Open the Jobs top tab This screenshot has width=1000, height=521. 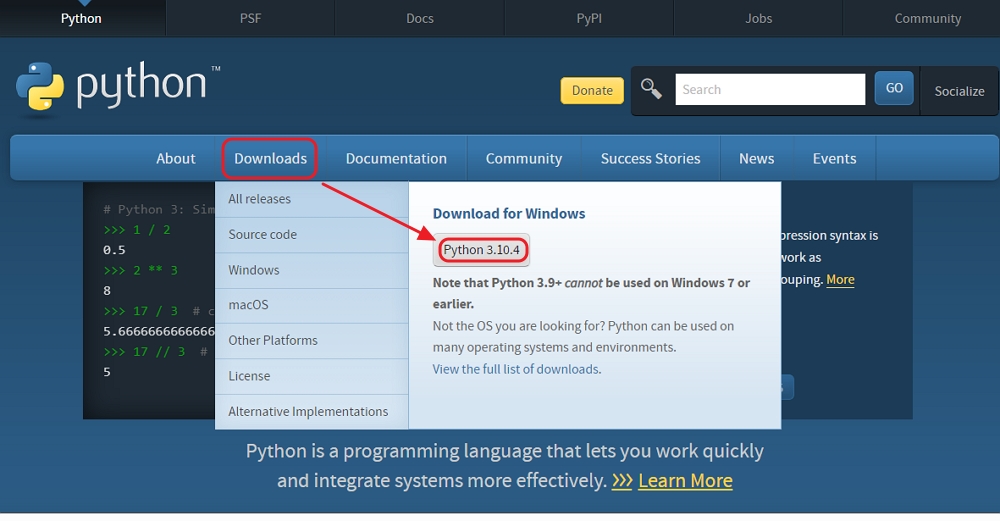coord(758,18)
